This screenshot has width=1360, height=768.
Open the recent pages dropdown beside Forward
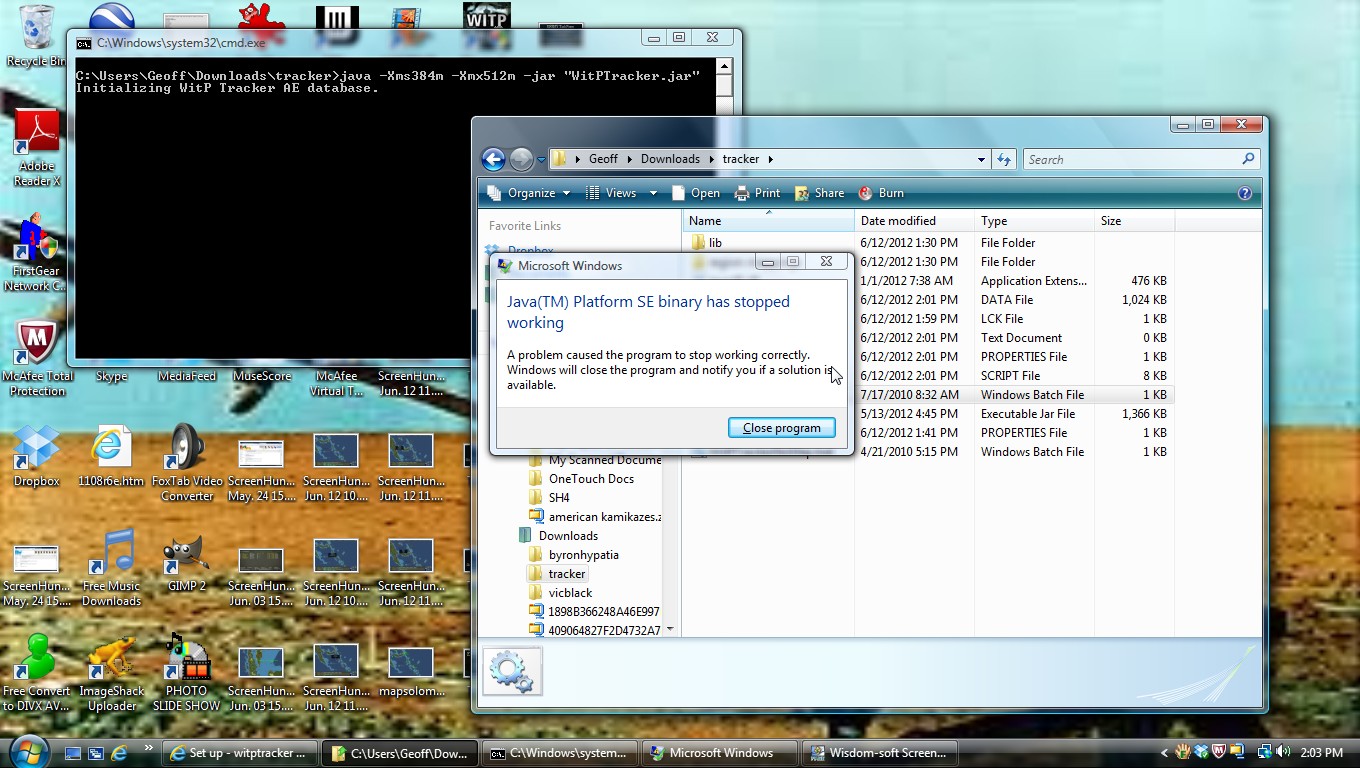[x=541, y=159]
